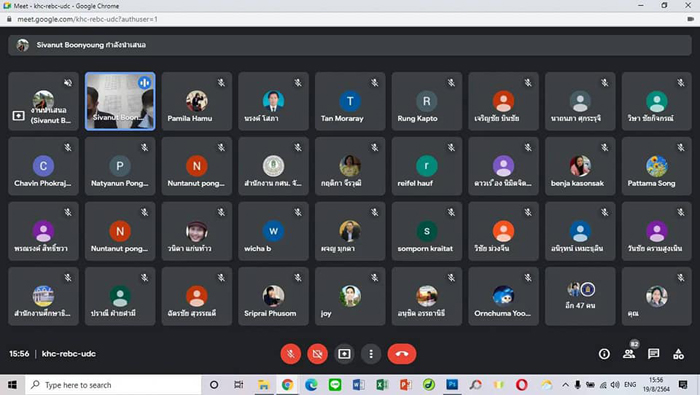Viewport: 700px width, 395px height.
Task: Open Photoshop from the taskbar
Action: (452, 385)
